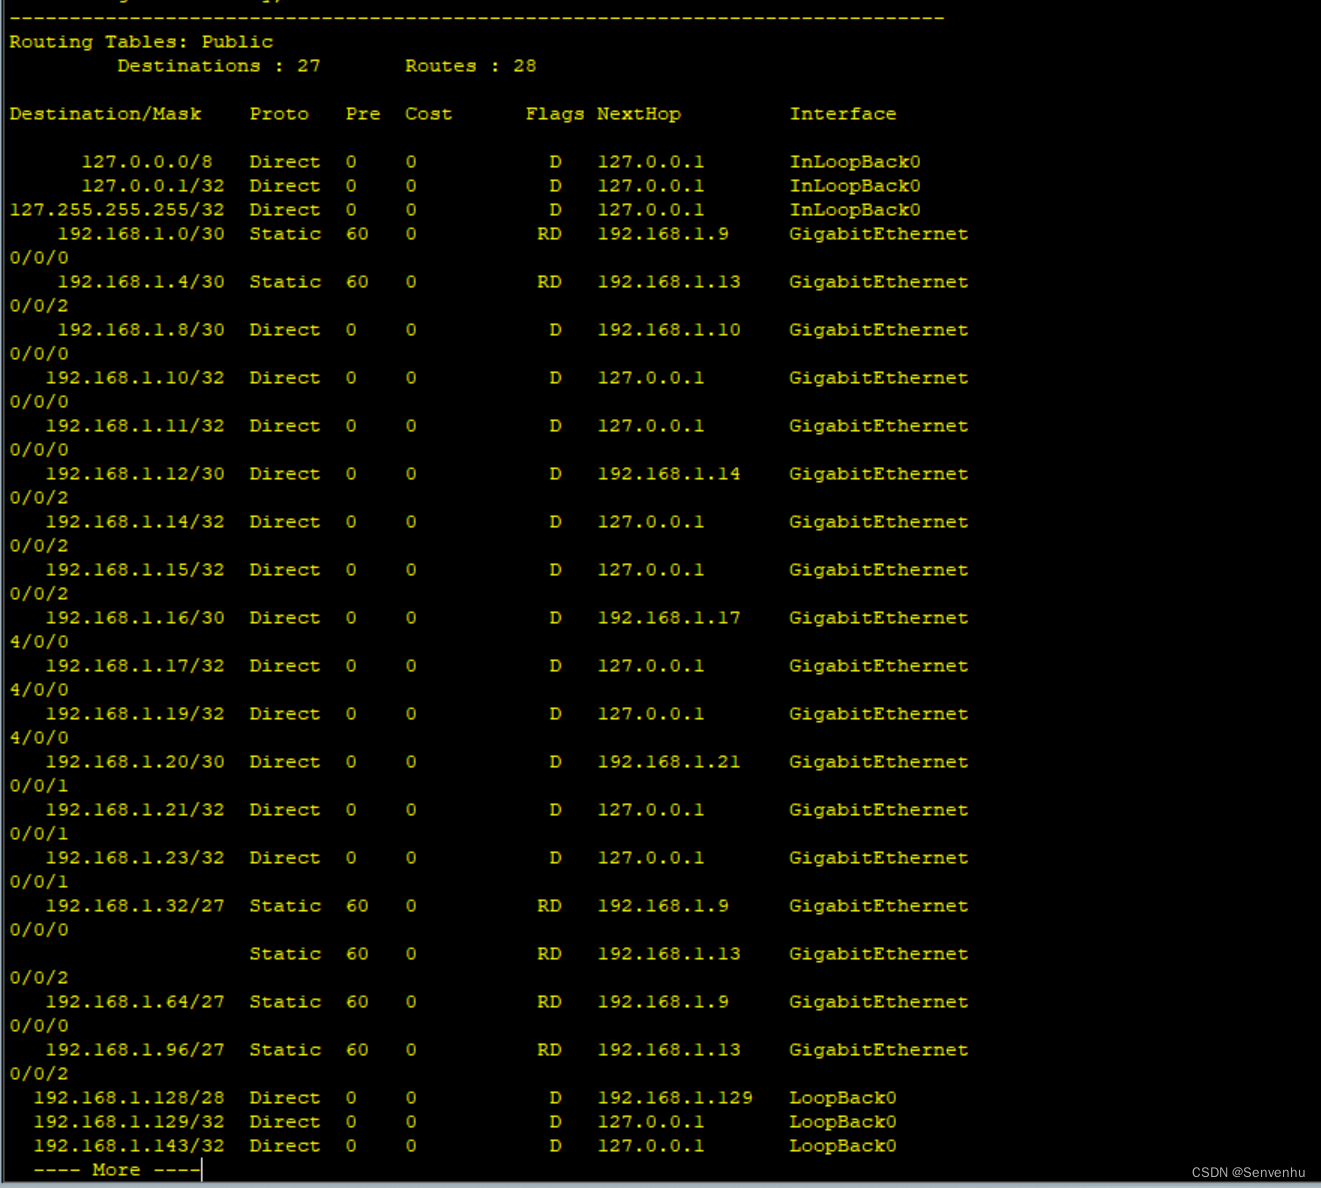Click the Flags column header
The height and width of the screenshot is (1188, 1321).
[x=555, y=114]
